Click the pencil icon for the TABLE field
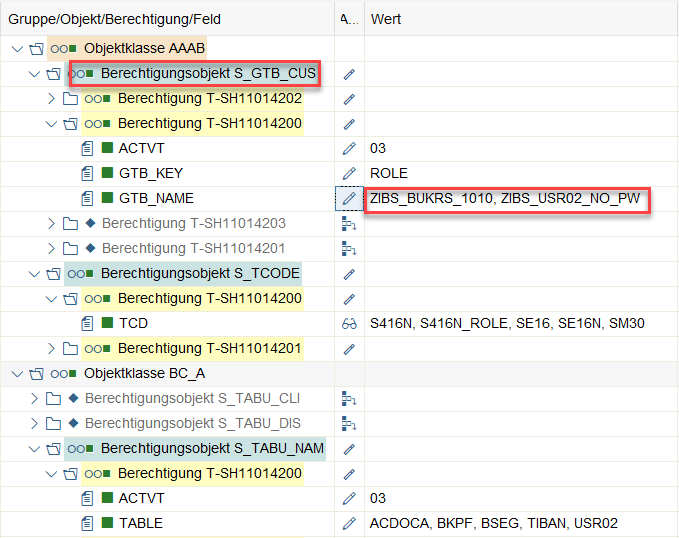Image resolution: width=679 pixels, height=538 pixels. [349, 523]
